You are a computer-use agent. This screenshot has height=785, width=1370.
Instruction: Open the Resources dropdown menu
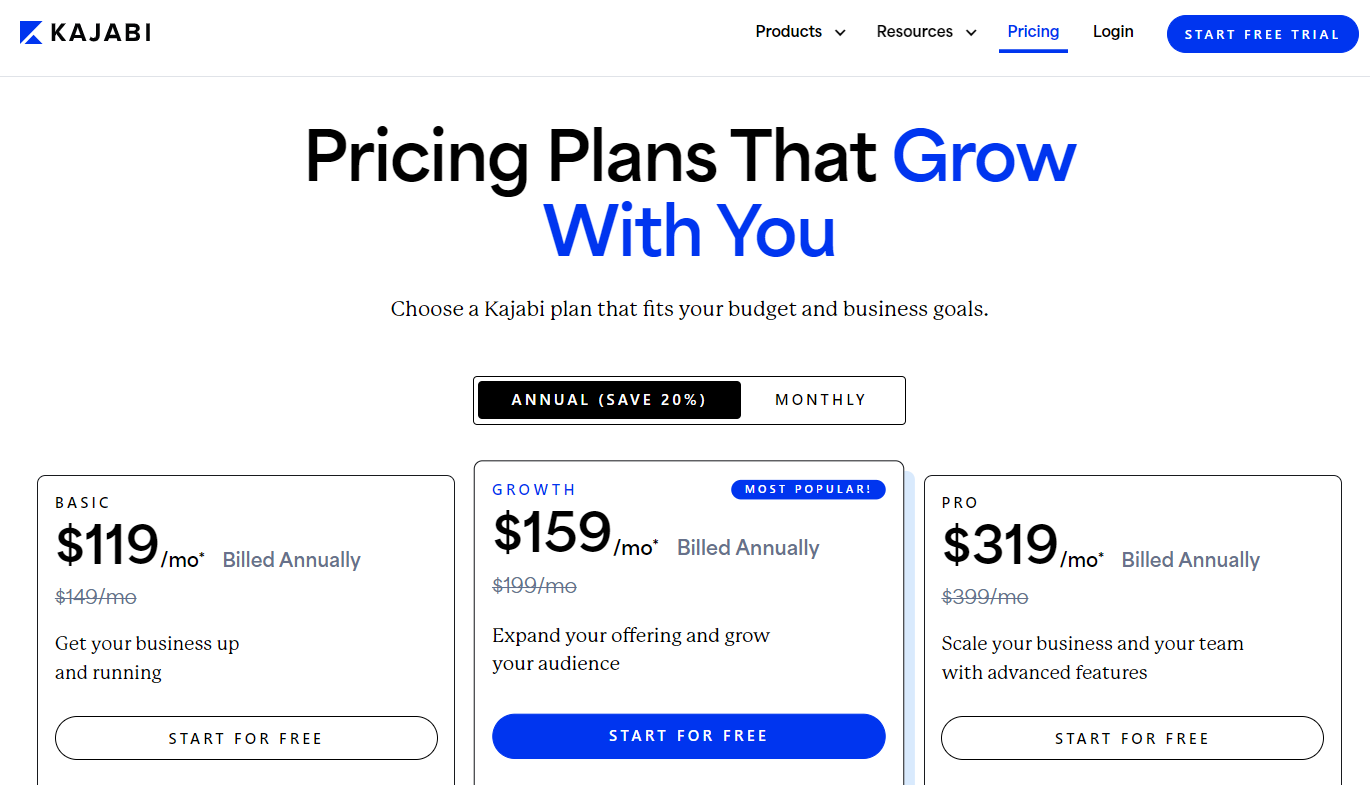pyautogui.click(x=927, y=32)
